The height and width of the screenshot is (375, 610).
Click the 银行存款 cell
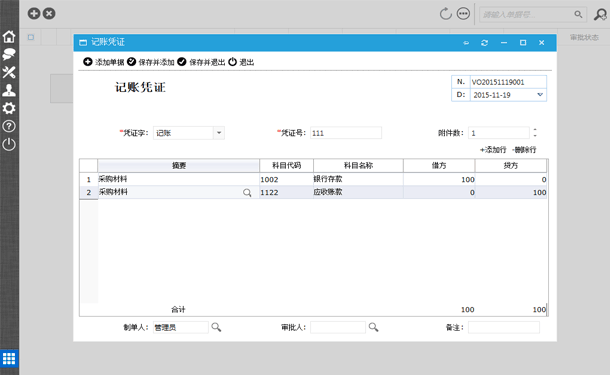coord(358,179)
